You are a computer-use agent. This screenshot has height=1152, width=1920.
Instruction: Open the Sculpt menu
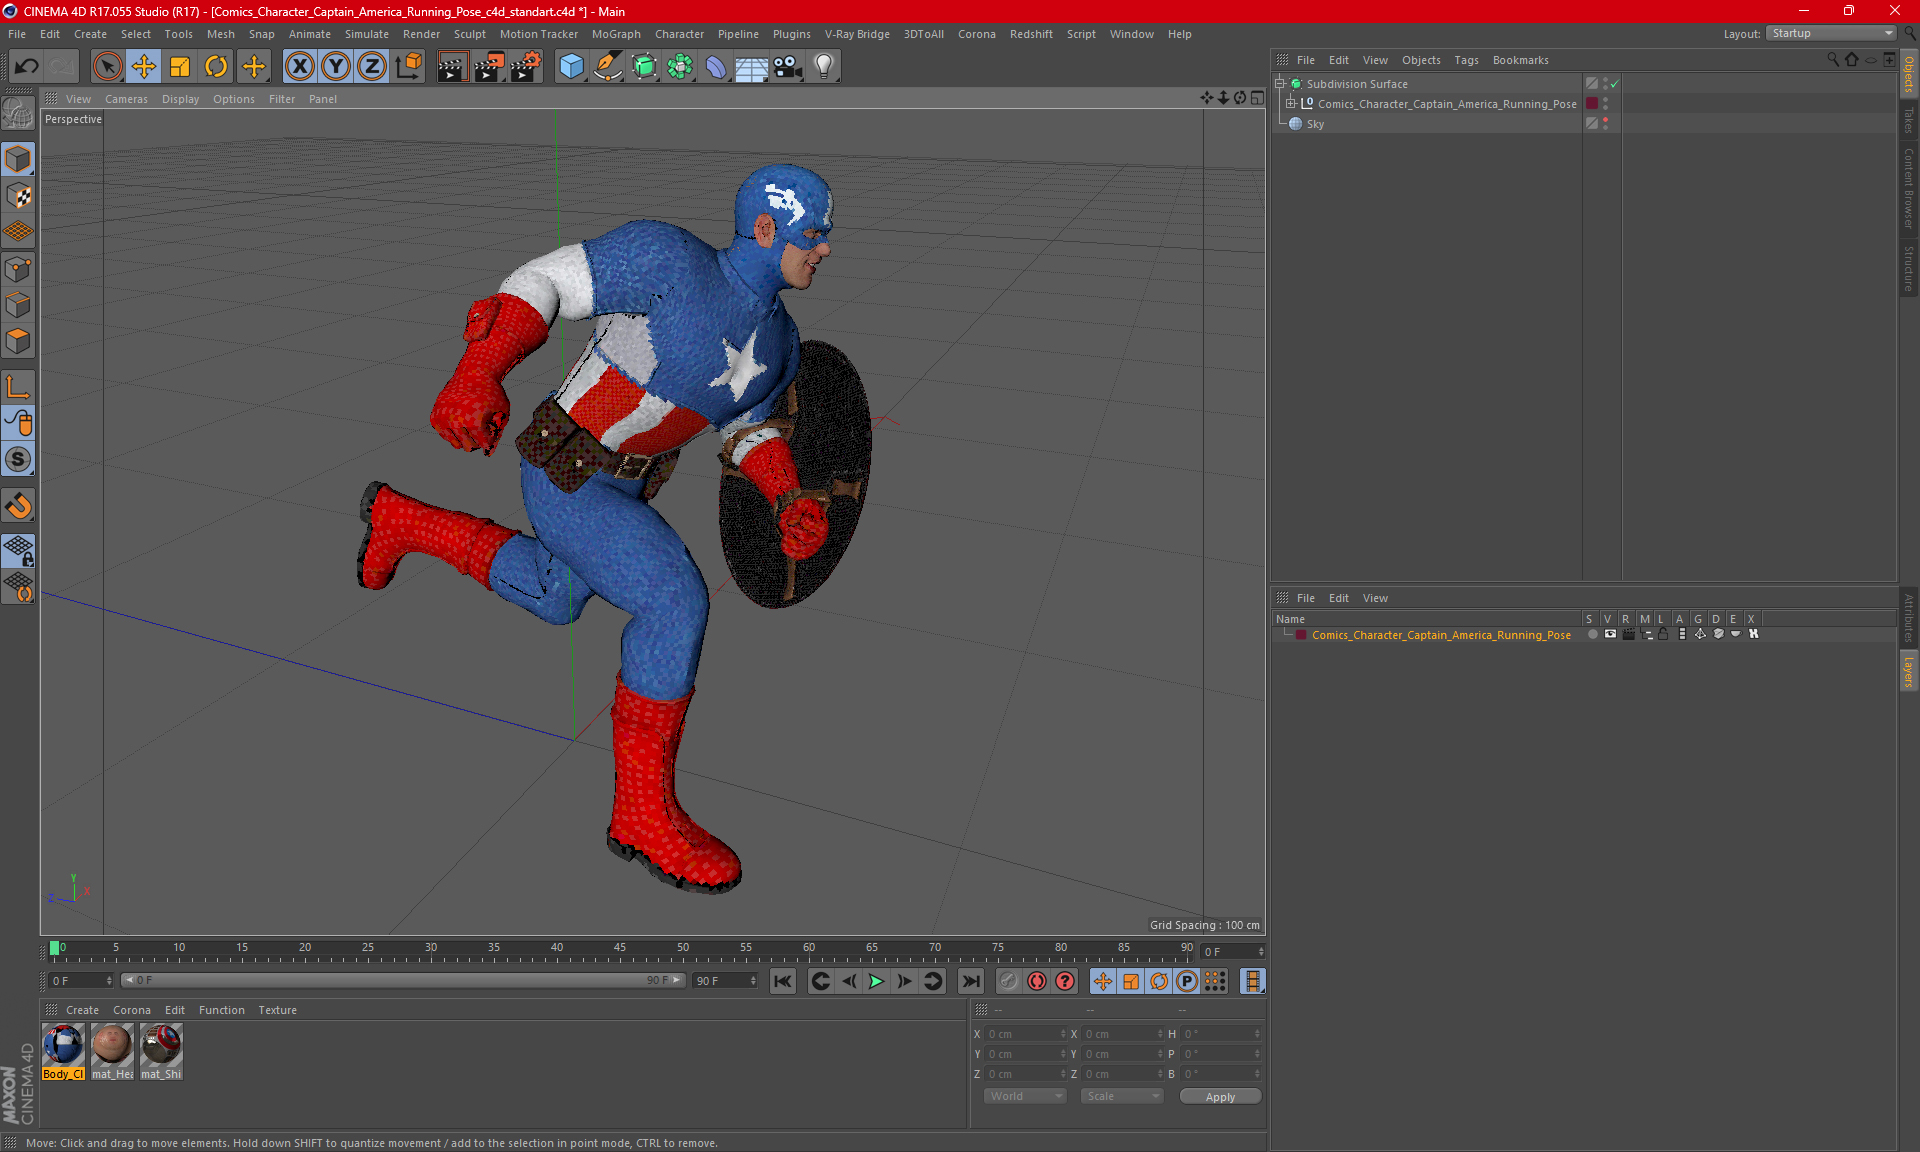click(x=469, y=34)
